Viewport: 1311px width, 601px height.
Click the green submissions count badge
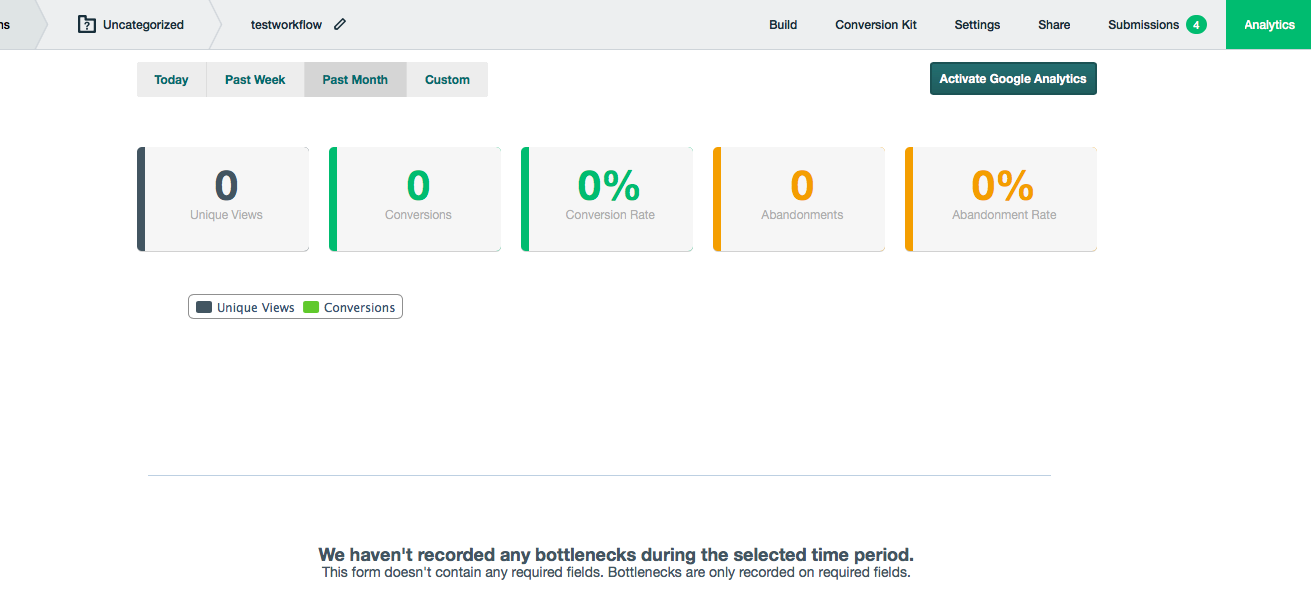[x=1196, y=25]
